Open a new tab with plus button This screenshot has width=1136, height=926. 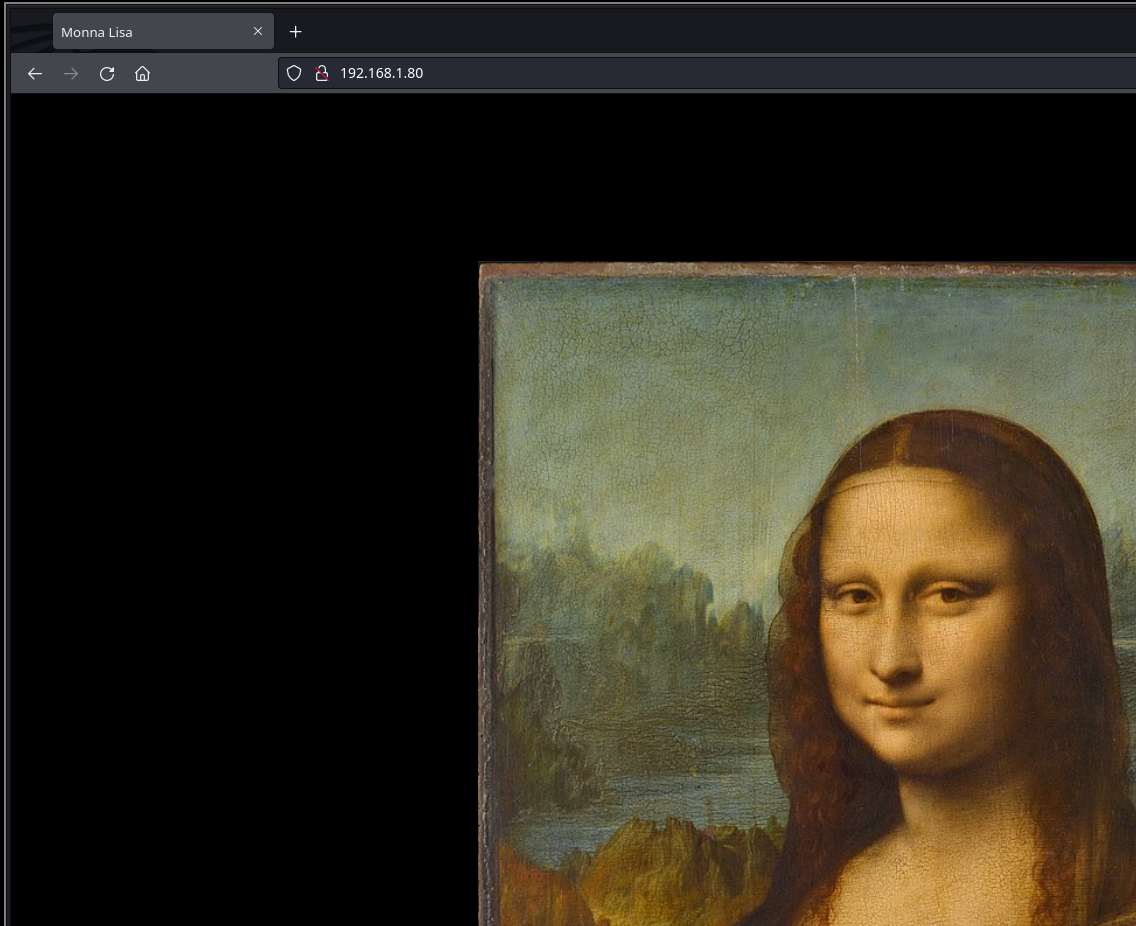point(295,32)
